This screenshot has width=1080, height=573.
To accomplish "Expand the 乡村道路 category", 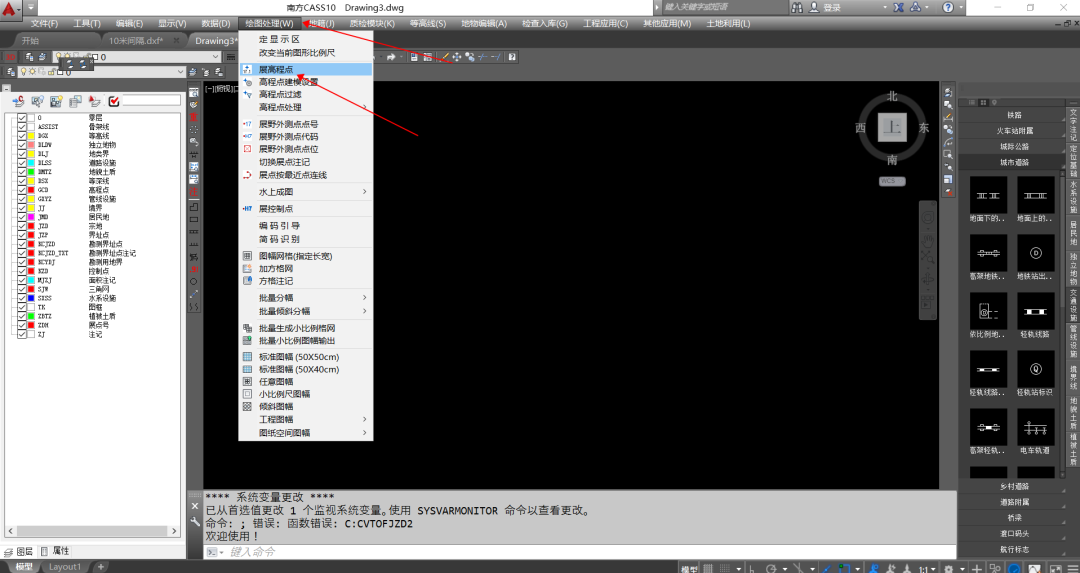I will (1012, 486).
